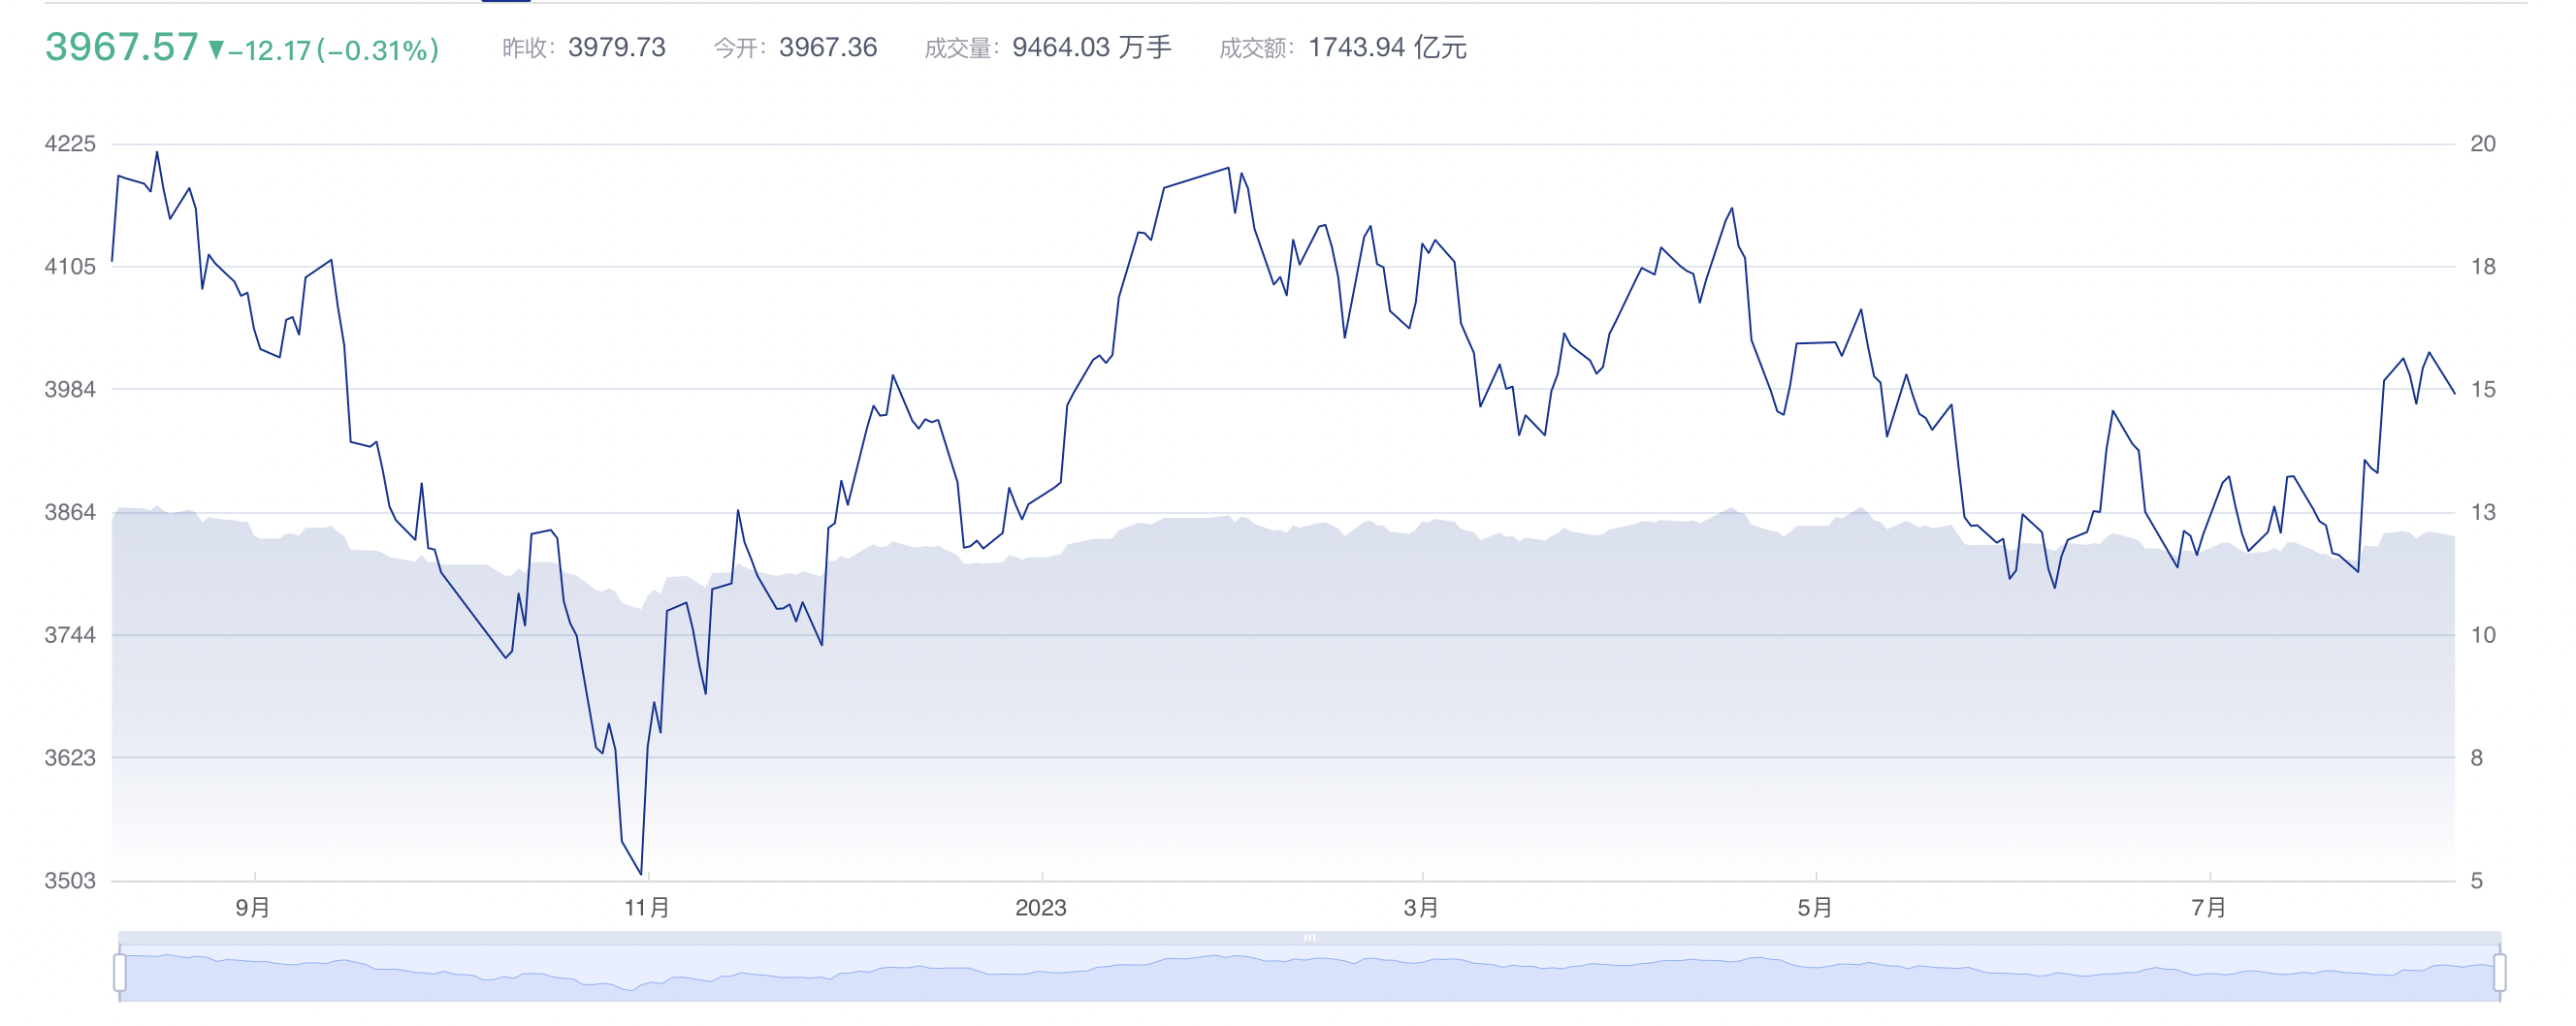Click the 4225 label on the left axis

coord(70,144)
